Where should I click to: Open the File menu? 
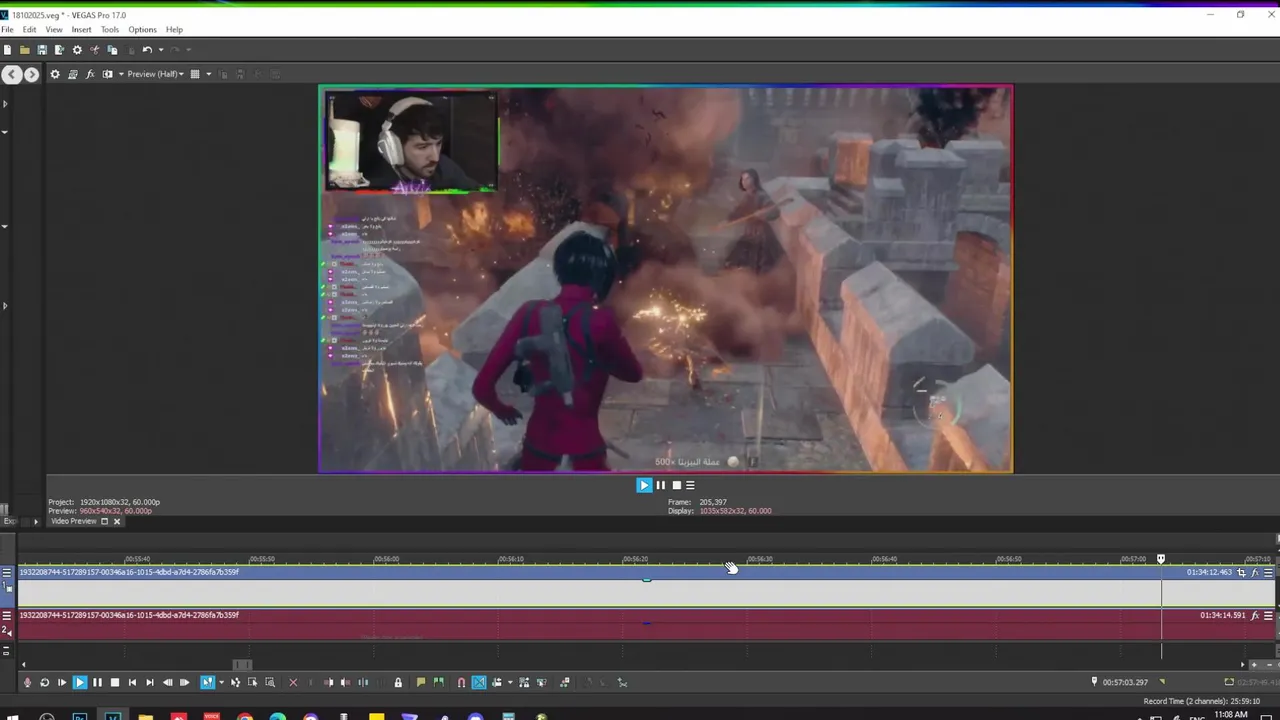(7, 30)
